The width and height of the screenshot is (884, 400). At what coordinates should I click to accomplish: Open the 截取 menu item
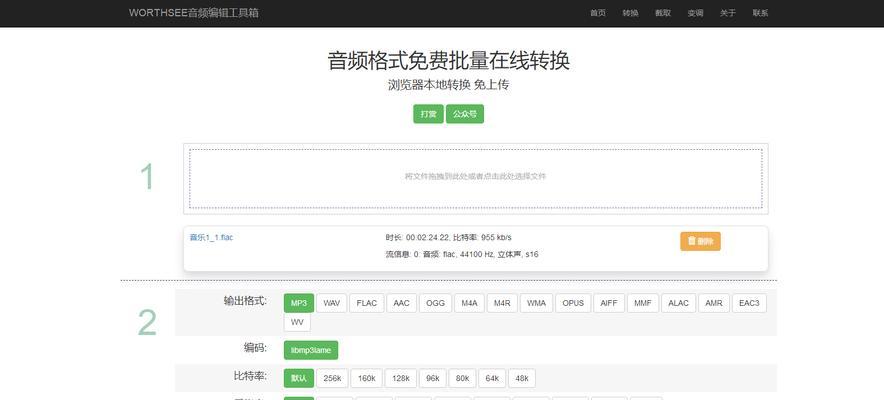coord(663,13)
